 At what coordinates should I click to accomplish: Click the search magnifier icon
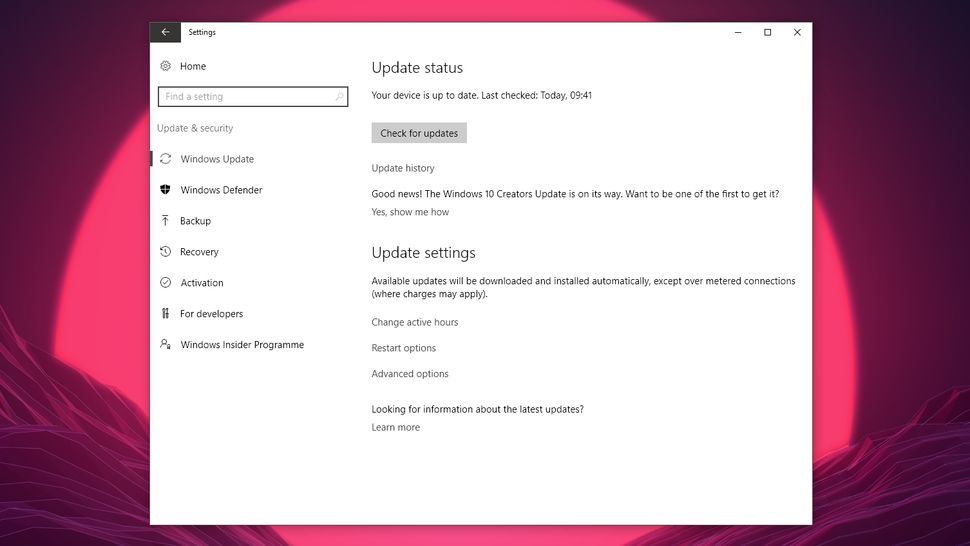(x=339, y=96)
